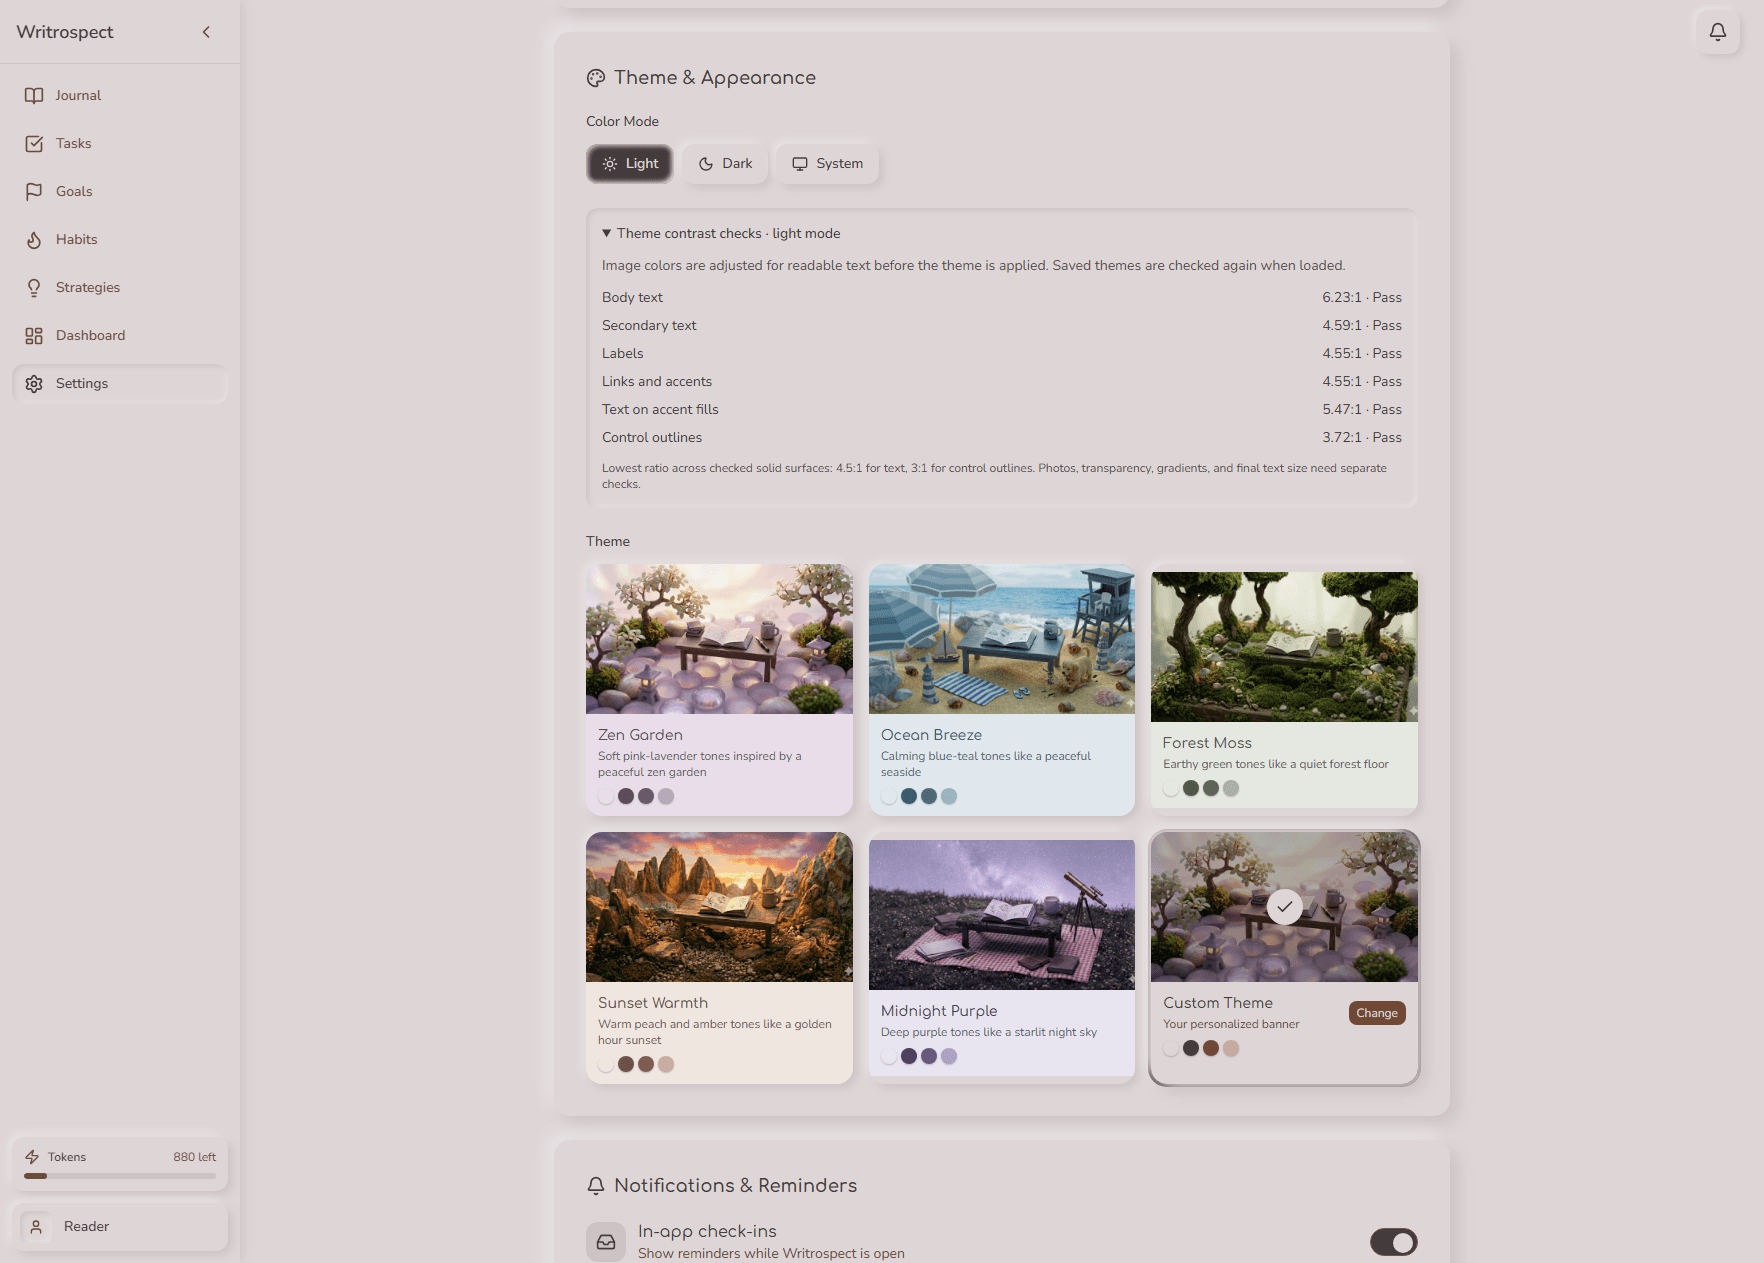Click the Goals flag icon
This screenshot has width=1764, height=1263.
tap(34, 191)
